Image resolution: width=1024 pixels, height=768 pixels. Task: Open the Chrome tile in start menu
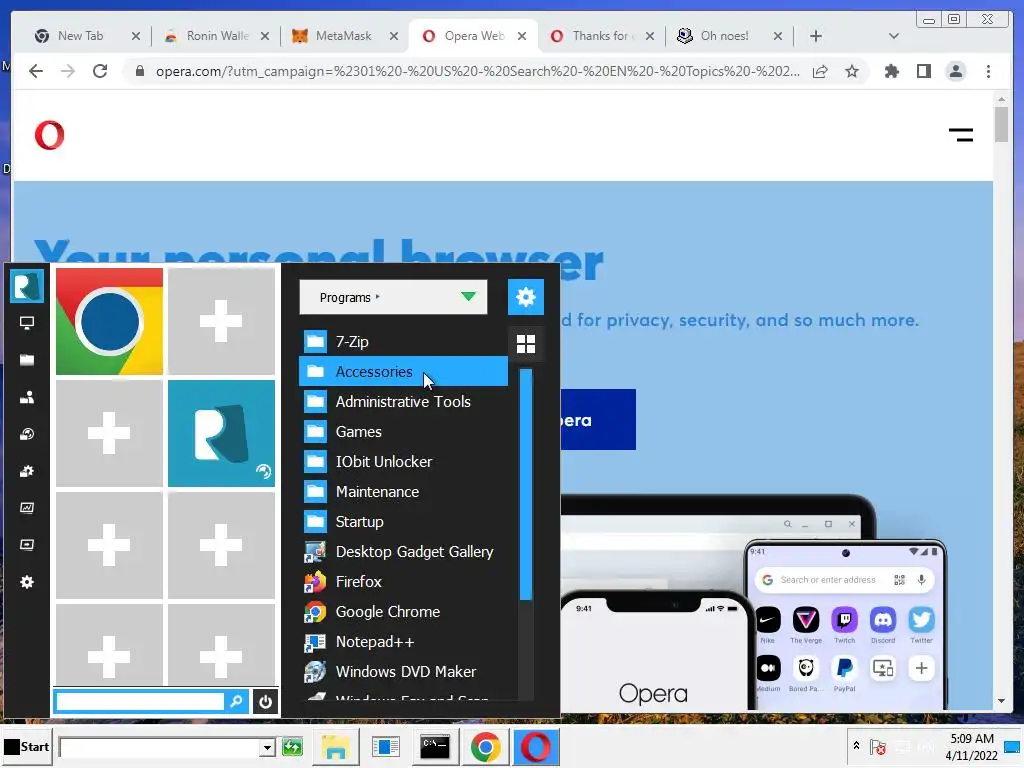coord(109,321)
